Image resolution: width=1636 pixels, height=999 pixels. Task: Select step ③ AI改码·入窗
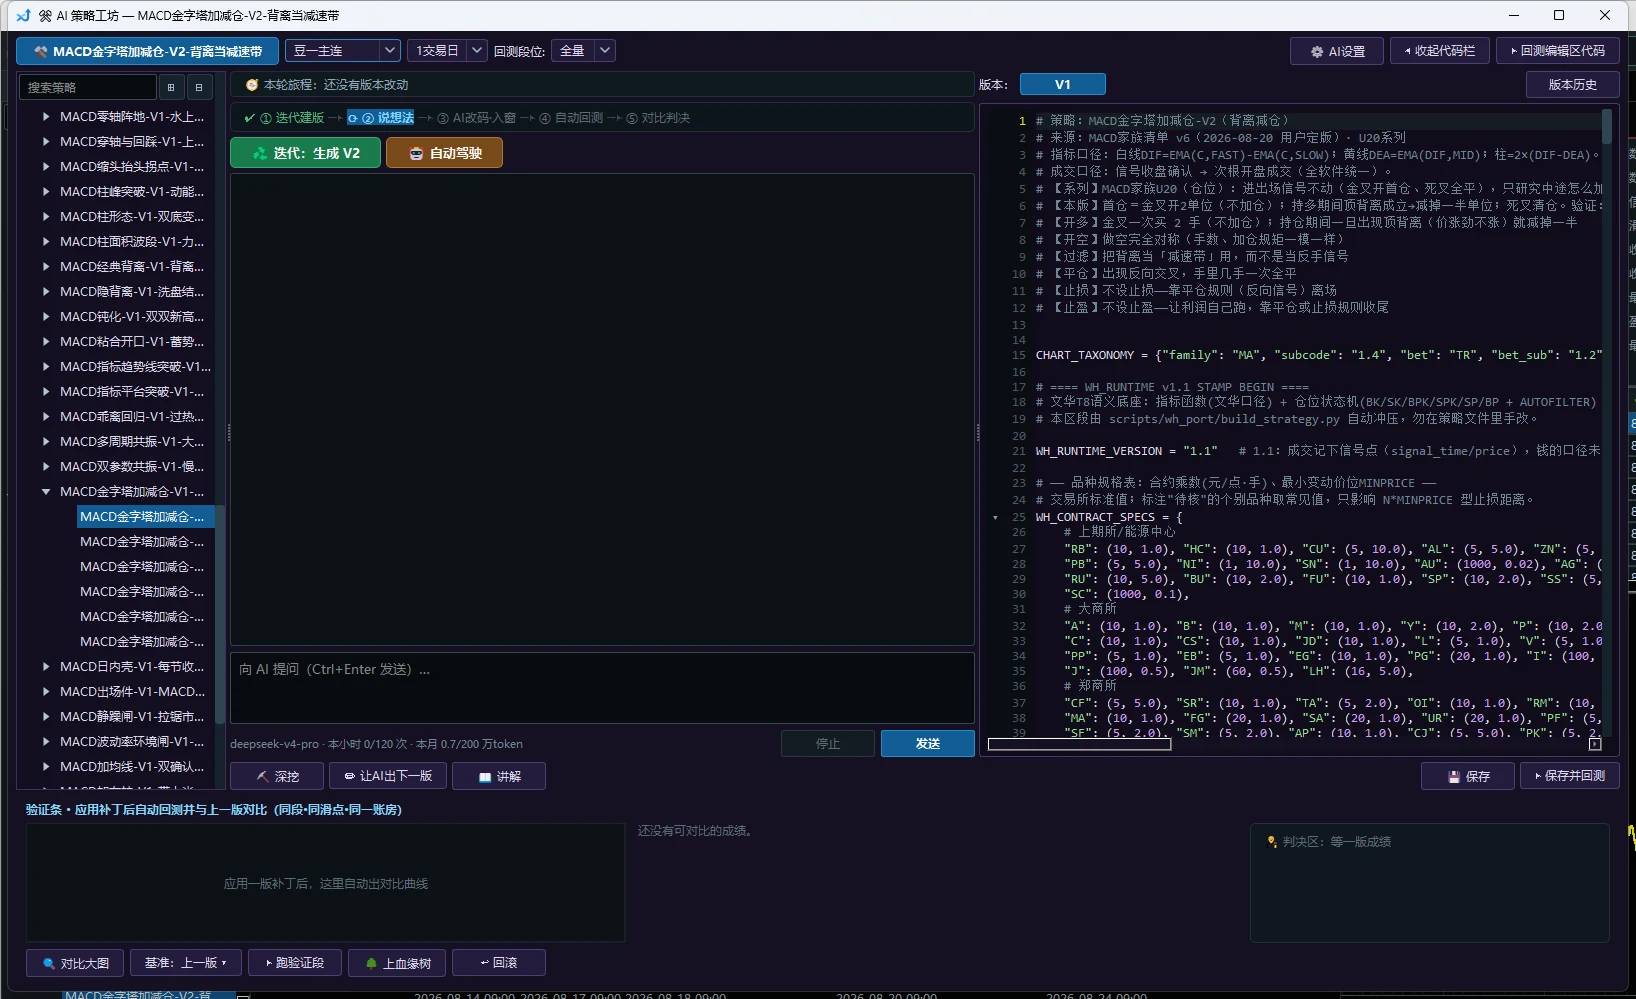tap(477, 118)
